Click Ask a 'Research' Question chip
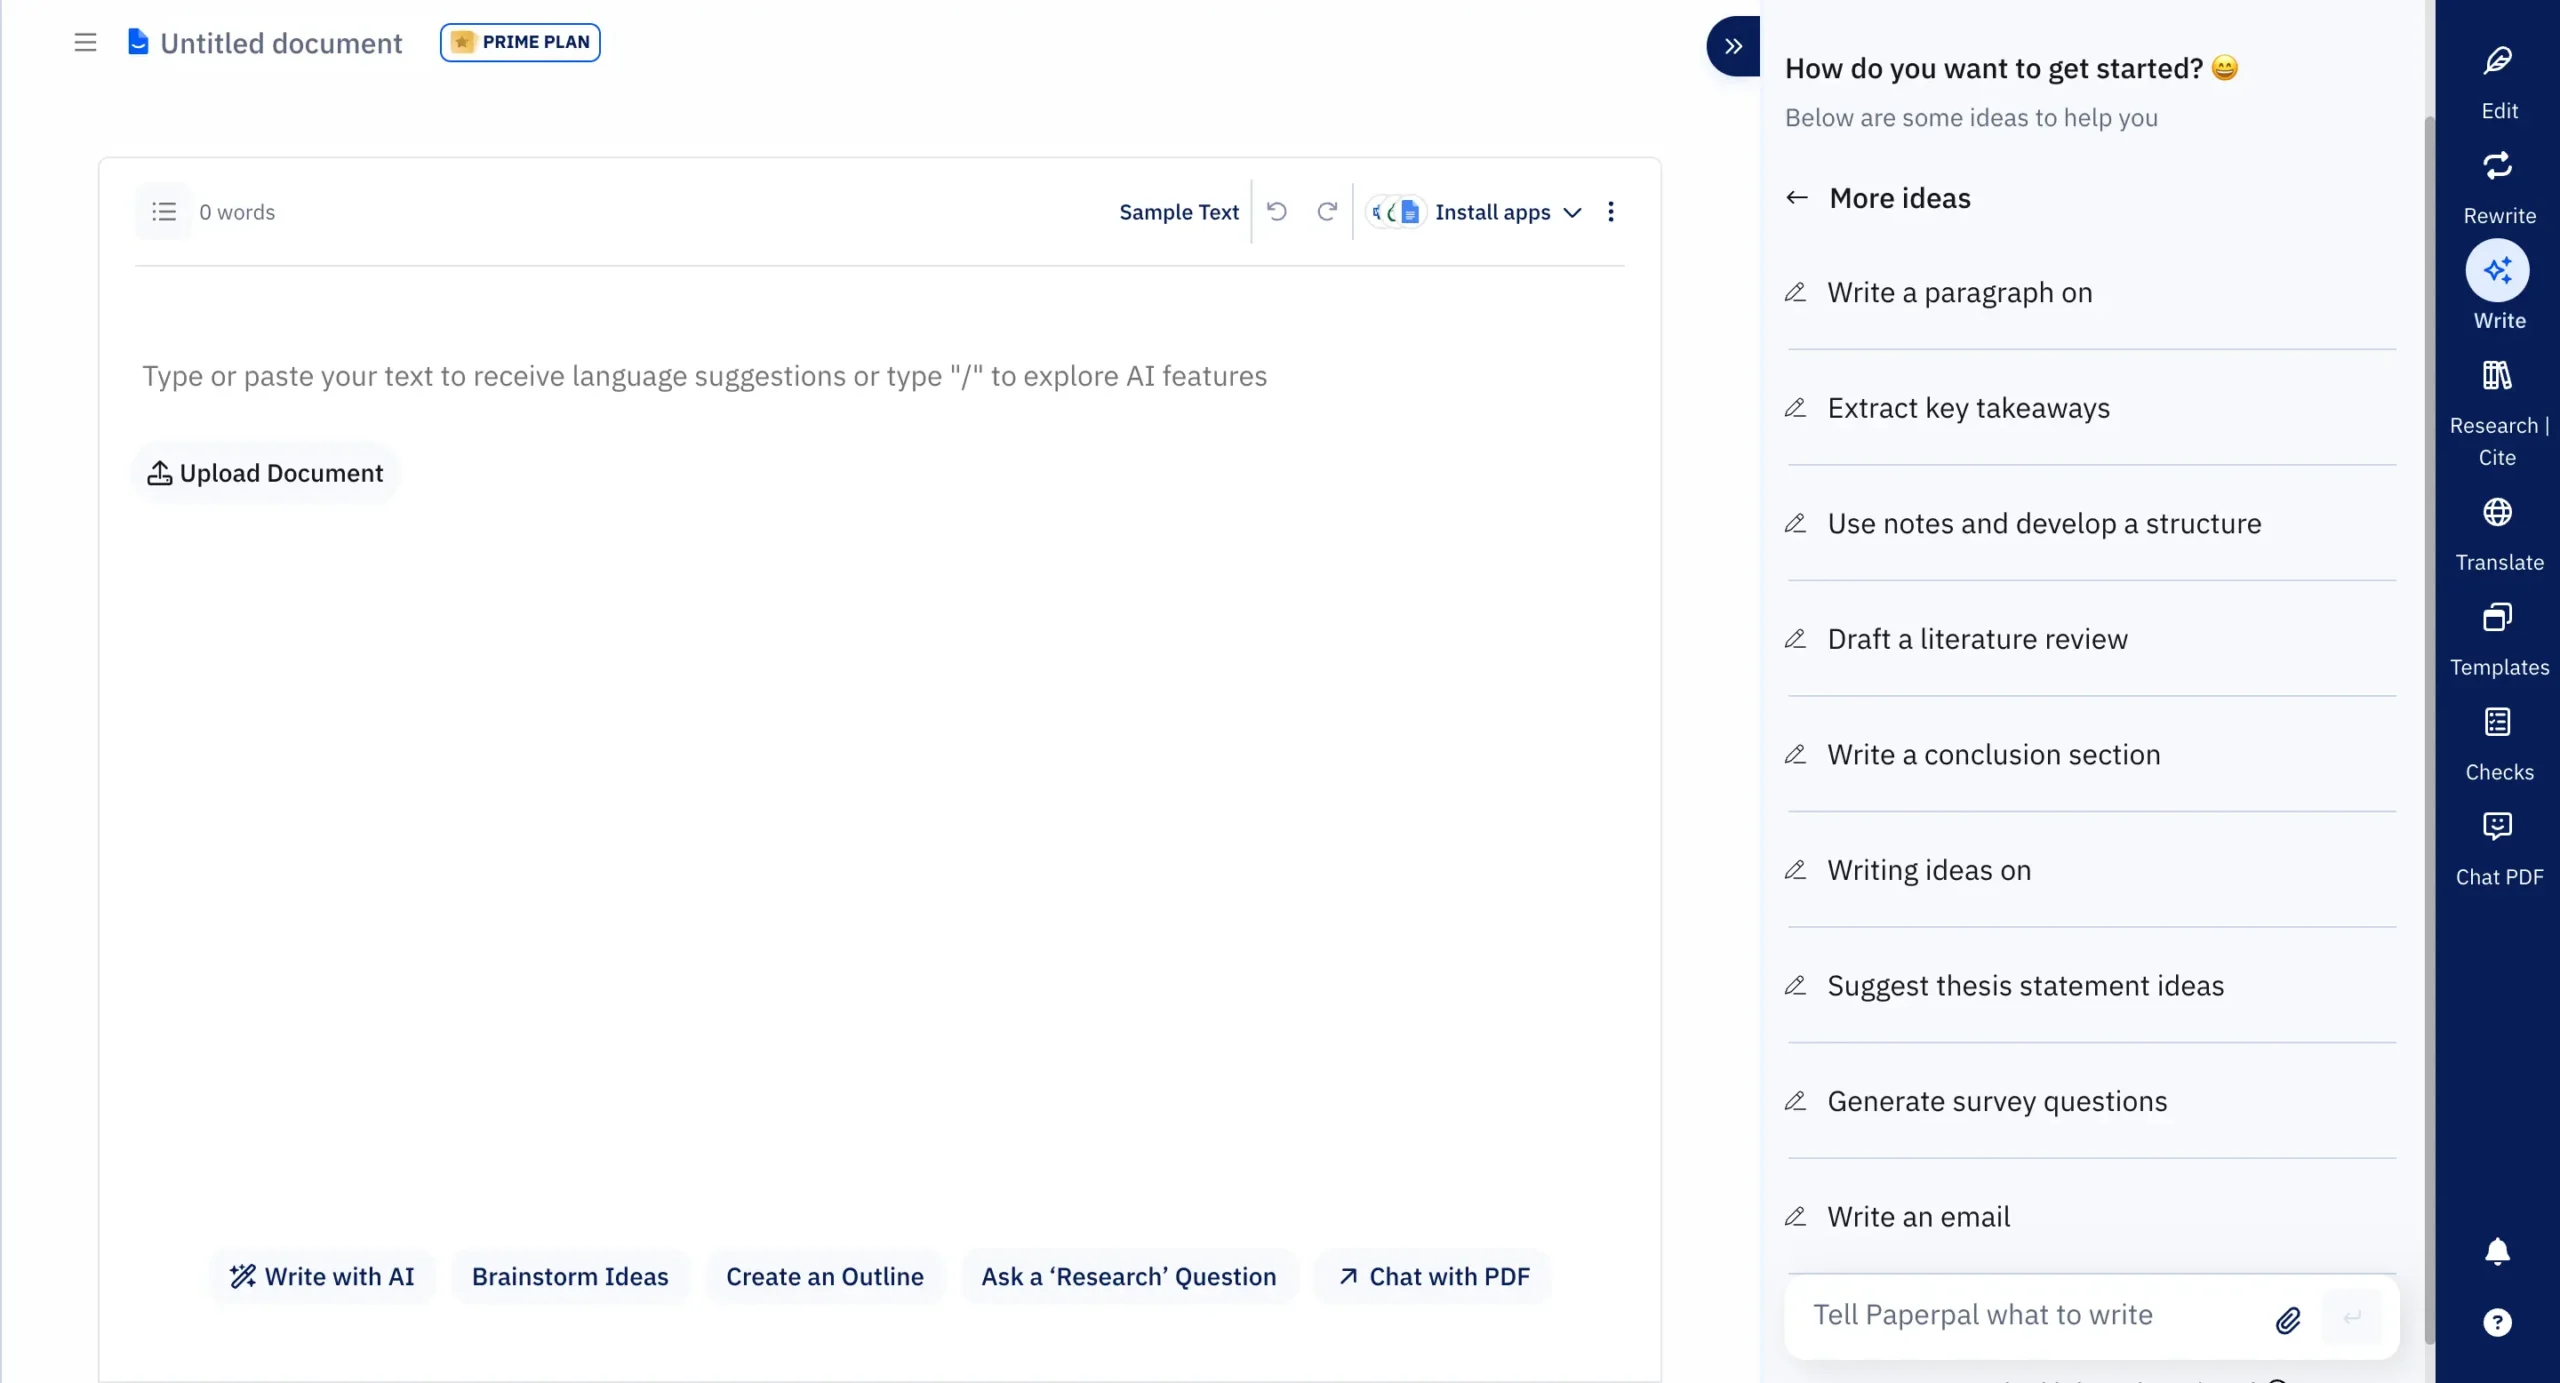Viewport: 2560px width, 1383px height. [1128, 1276]
